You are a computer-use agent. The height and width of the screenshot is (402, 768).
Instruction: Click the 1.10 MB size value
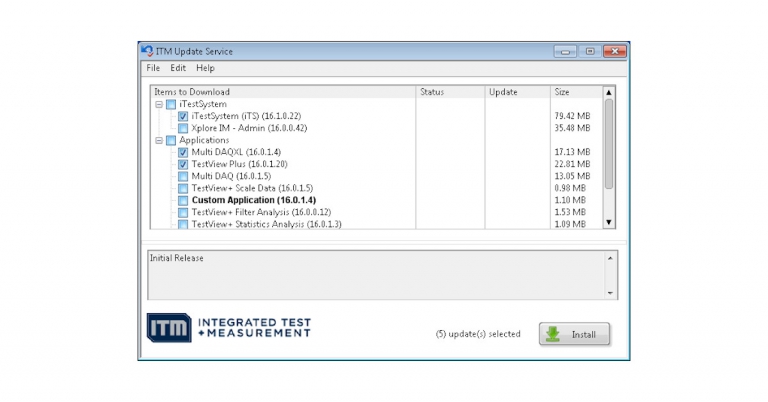point(570,200)
